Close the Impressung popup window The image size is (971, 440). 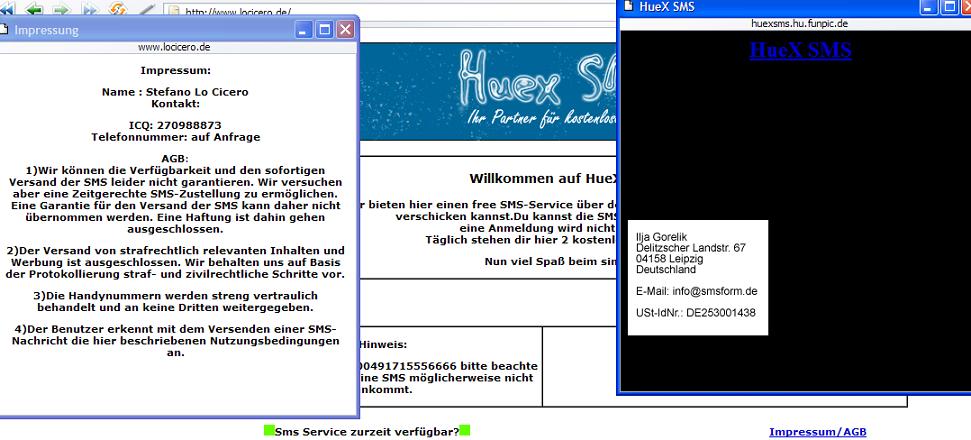pos(345,29)
